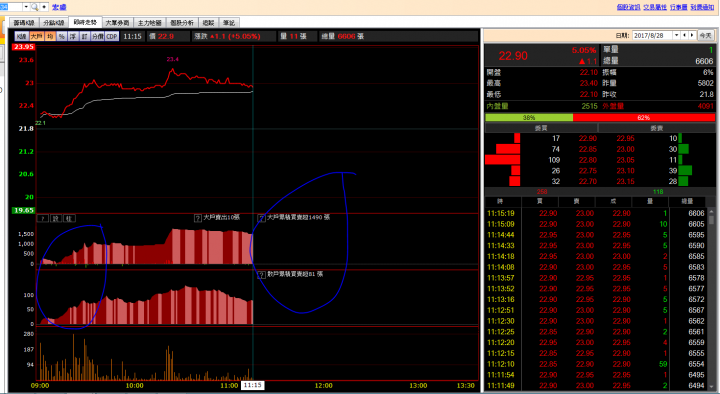Viewport: 720px width, 394px height.
Task: Click the ? icon beside 大戶賣出10張
Action: (198, 218)
